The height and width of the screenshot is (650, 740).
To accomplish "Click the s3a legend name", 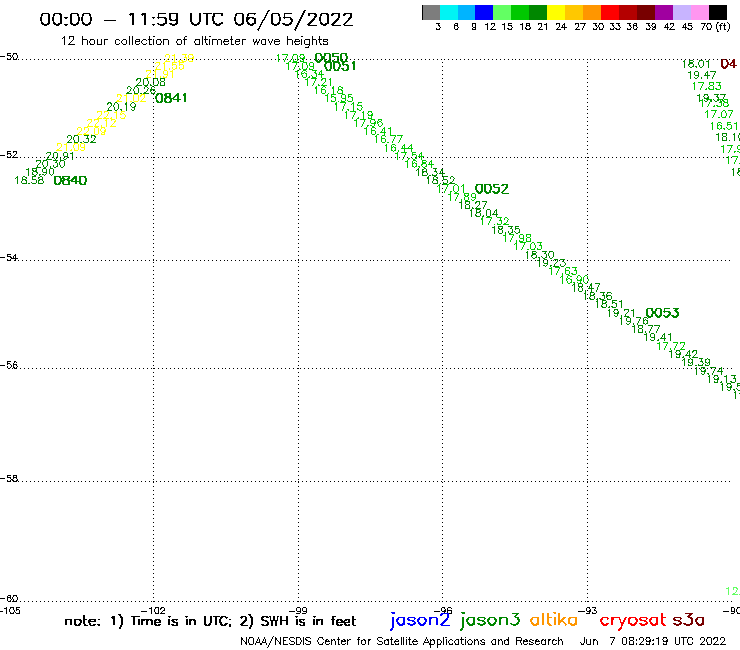I will point(689,620).
